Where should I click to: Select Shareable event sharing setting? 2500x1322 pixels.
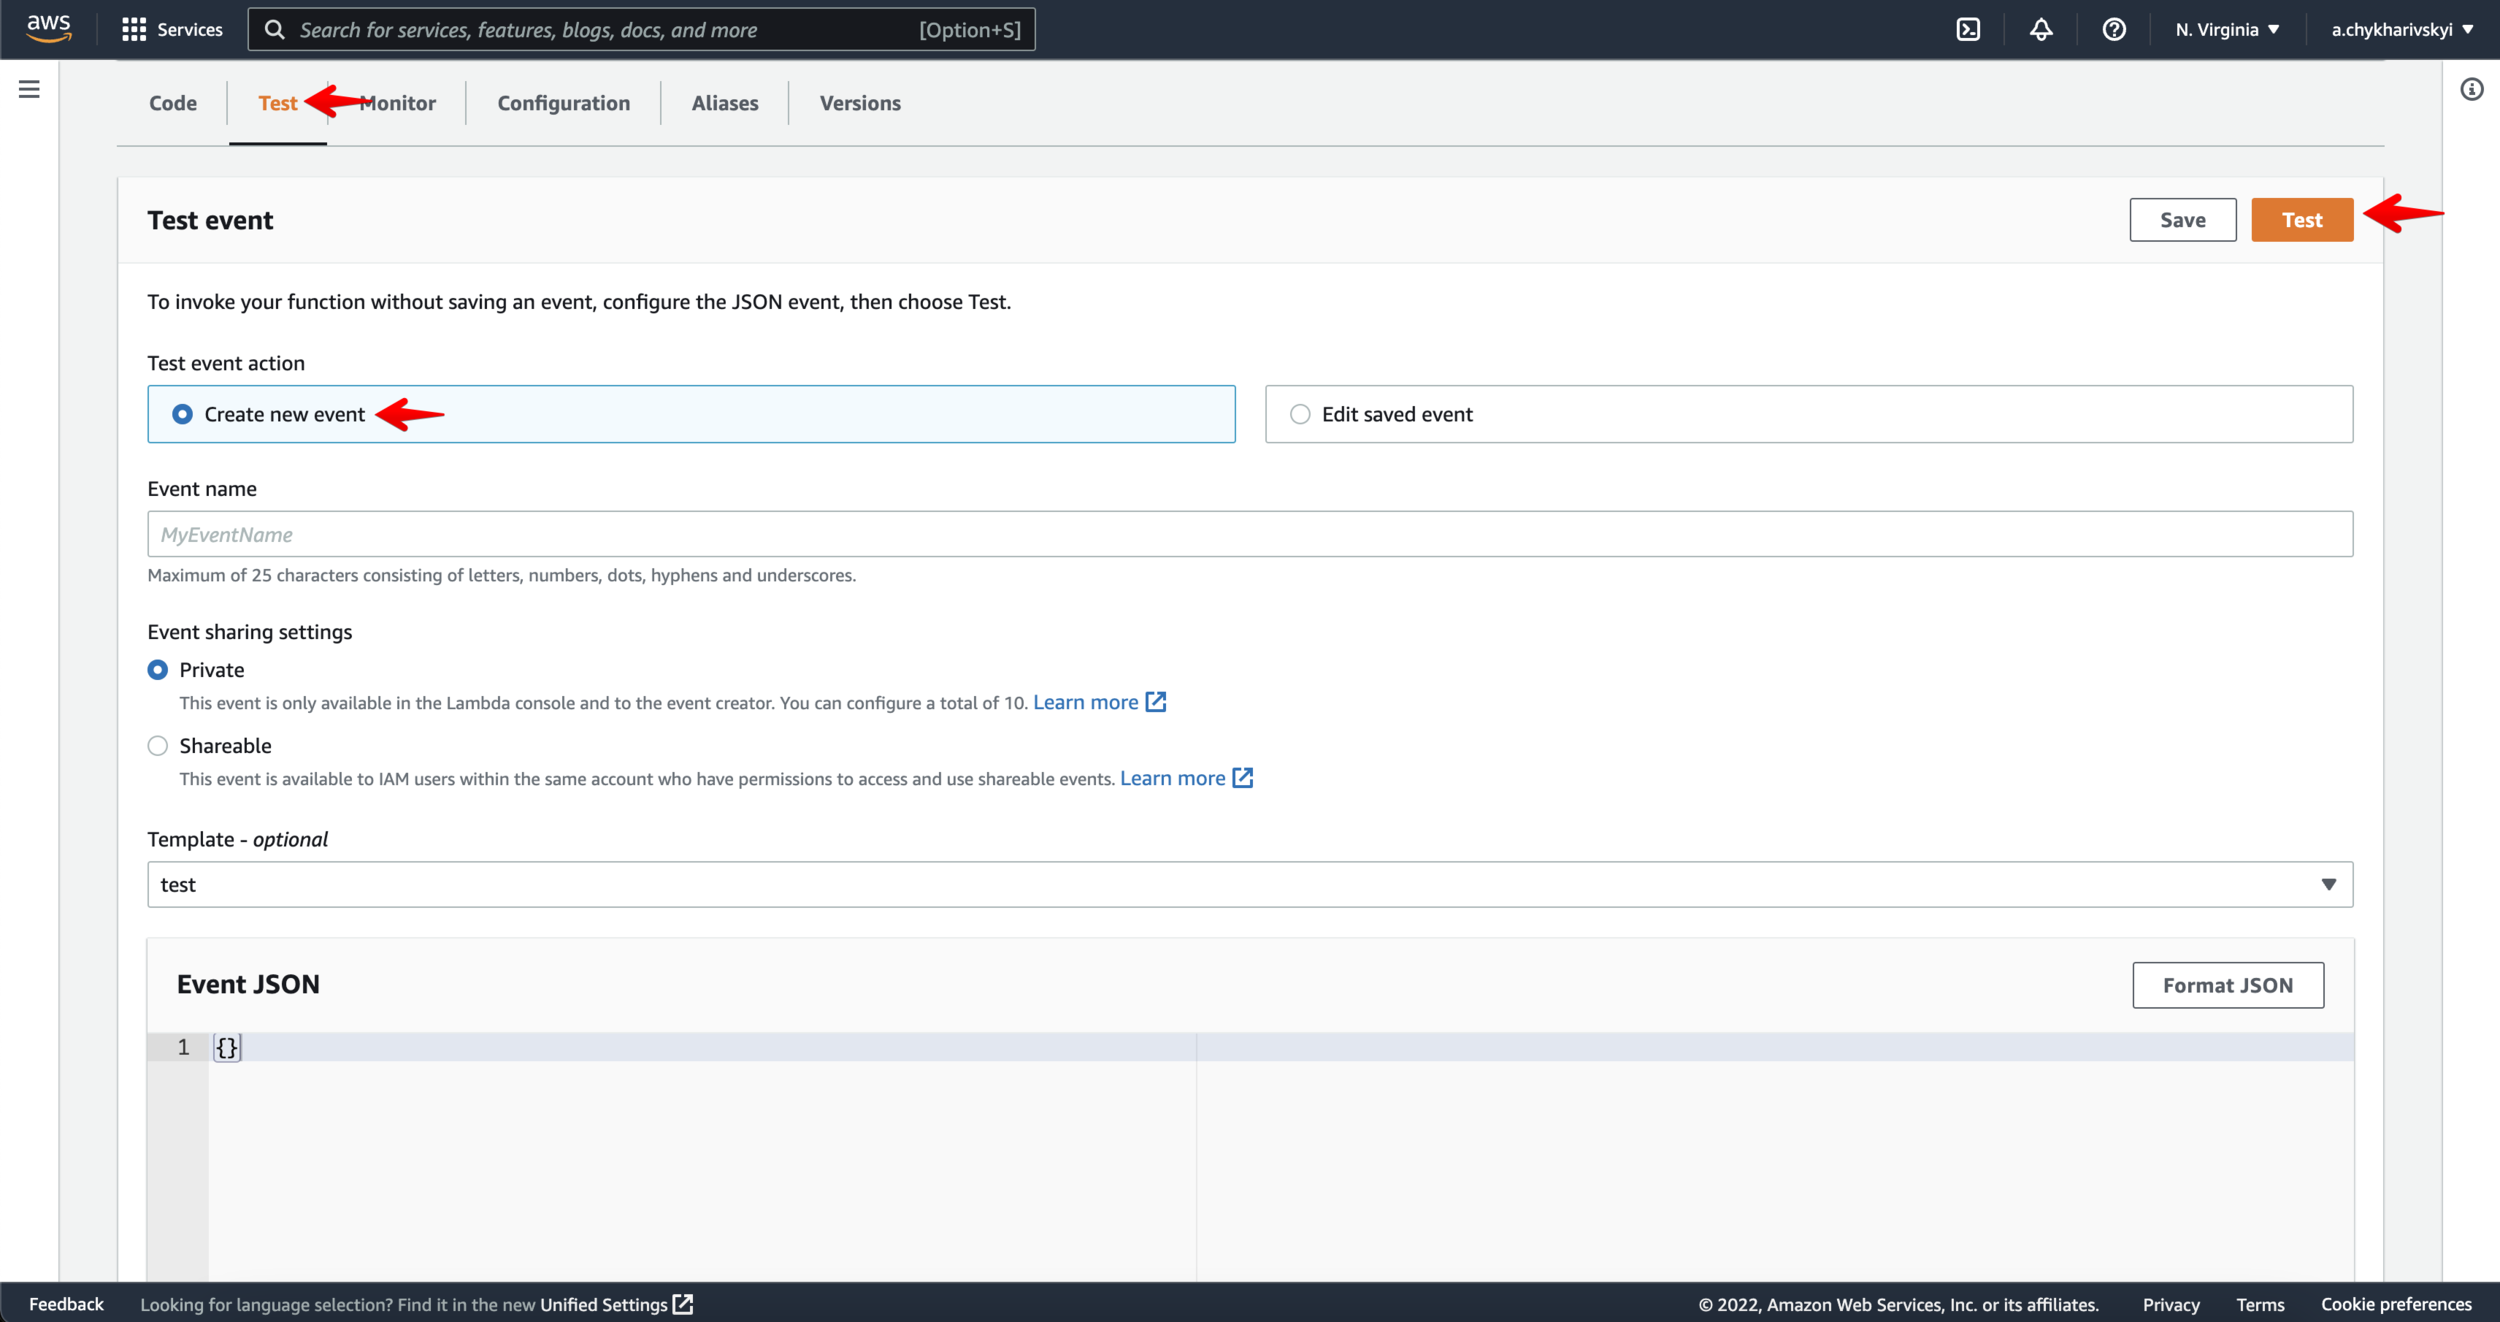coord(158,746)
